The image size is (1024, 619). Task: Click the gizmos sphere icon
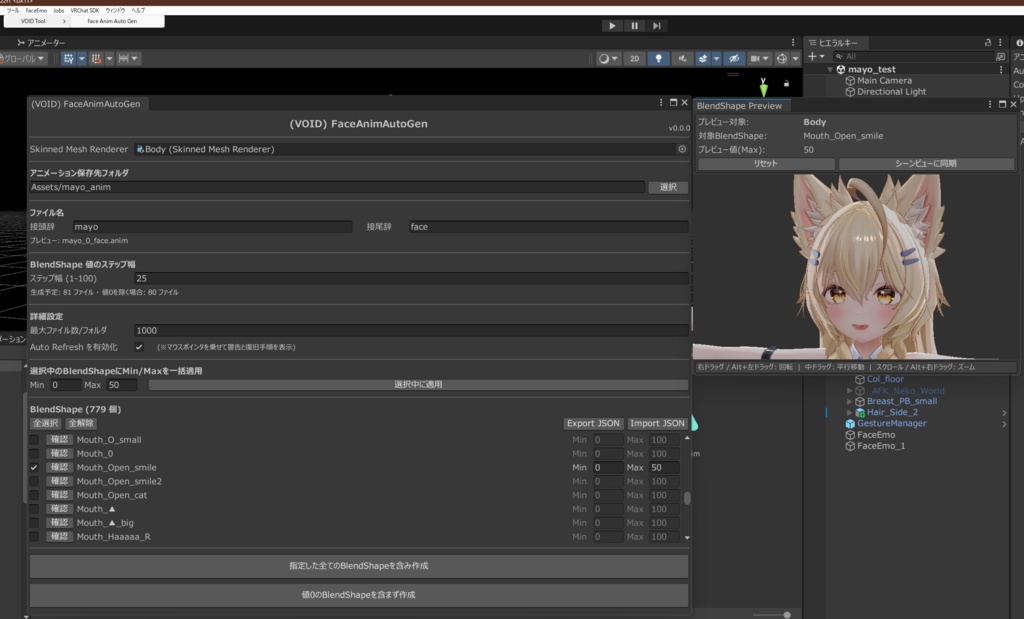(x=782, y=58)
